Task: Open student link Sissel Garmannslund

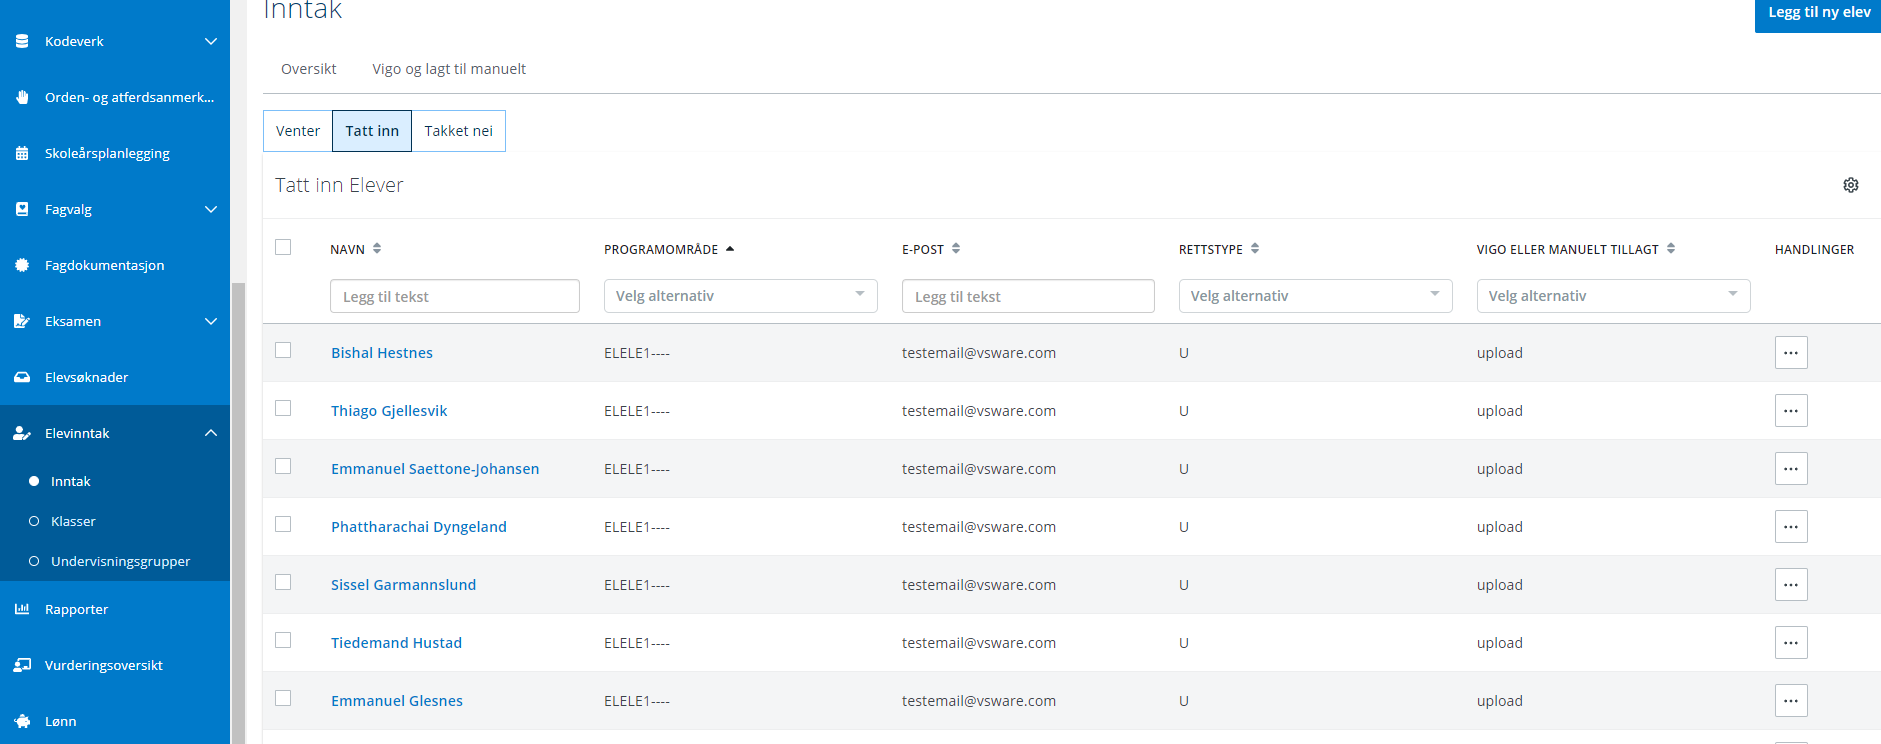Action: pyautogui.click(x=403, y=585)
